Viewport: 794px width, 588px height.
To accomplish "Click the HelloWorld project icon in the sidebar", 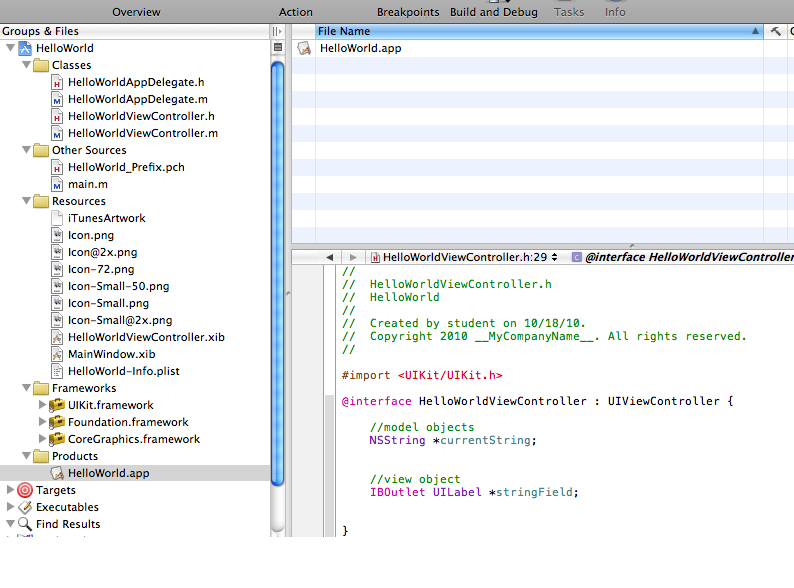I will tap(25, 48).
